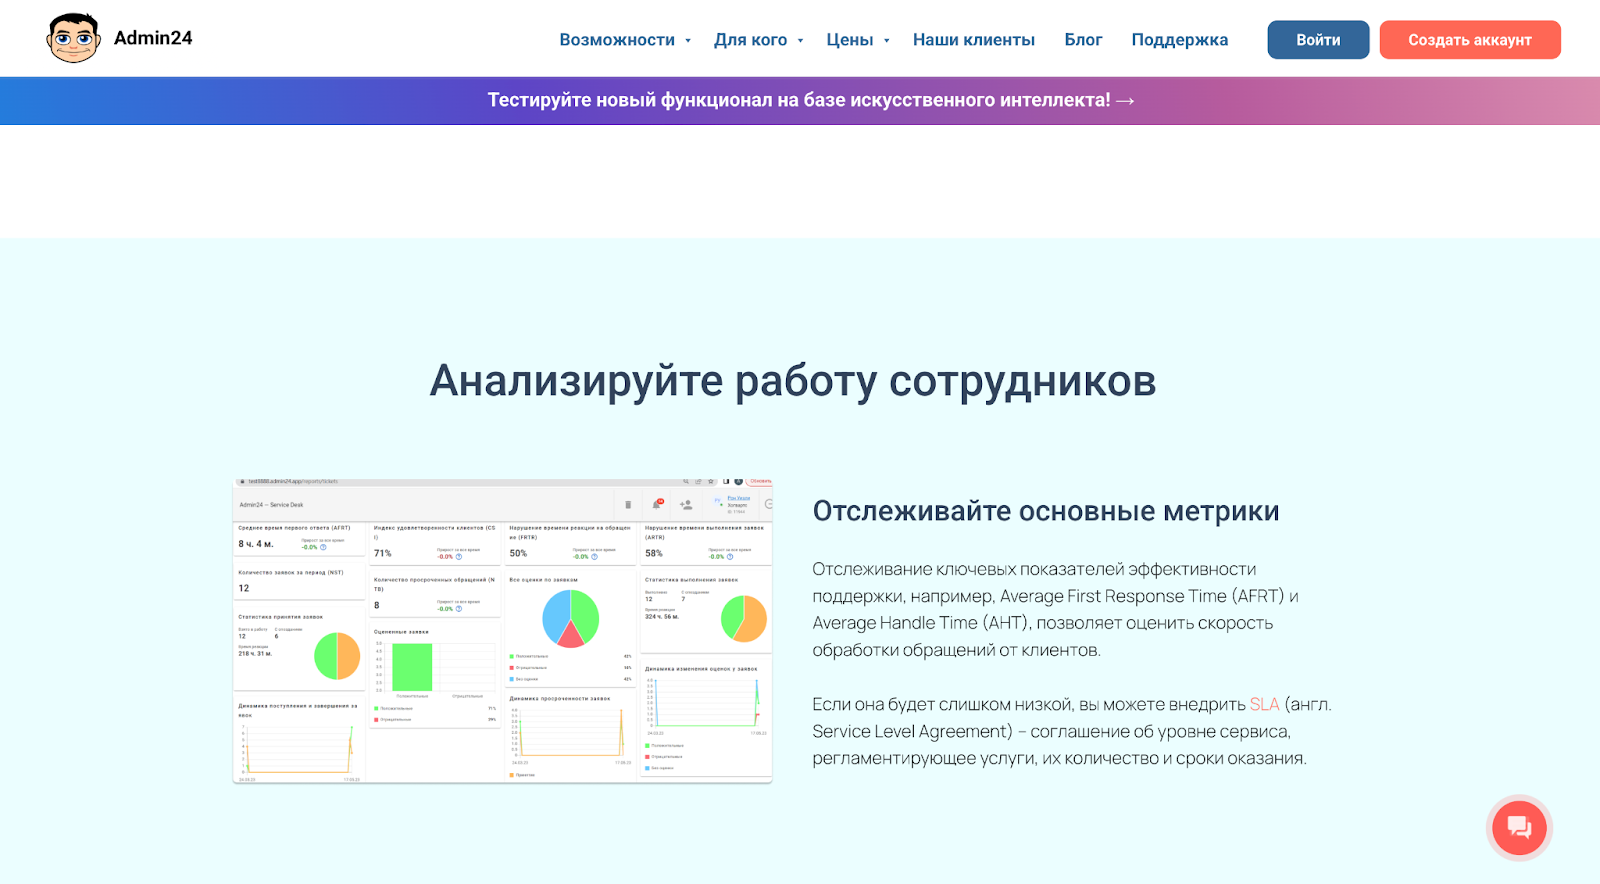Open the Блог page
1600x884 pixels.
pos(1083,40)
